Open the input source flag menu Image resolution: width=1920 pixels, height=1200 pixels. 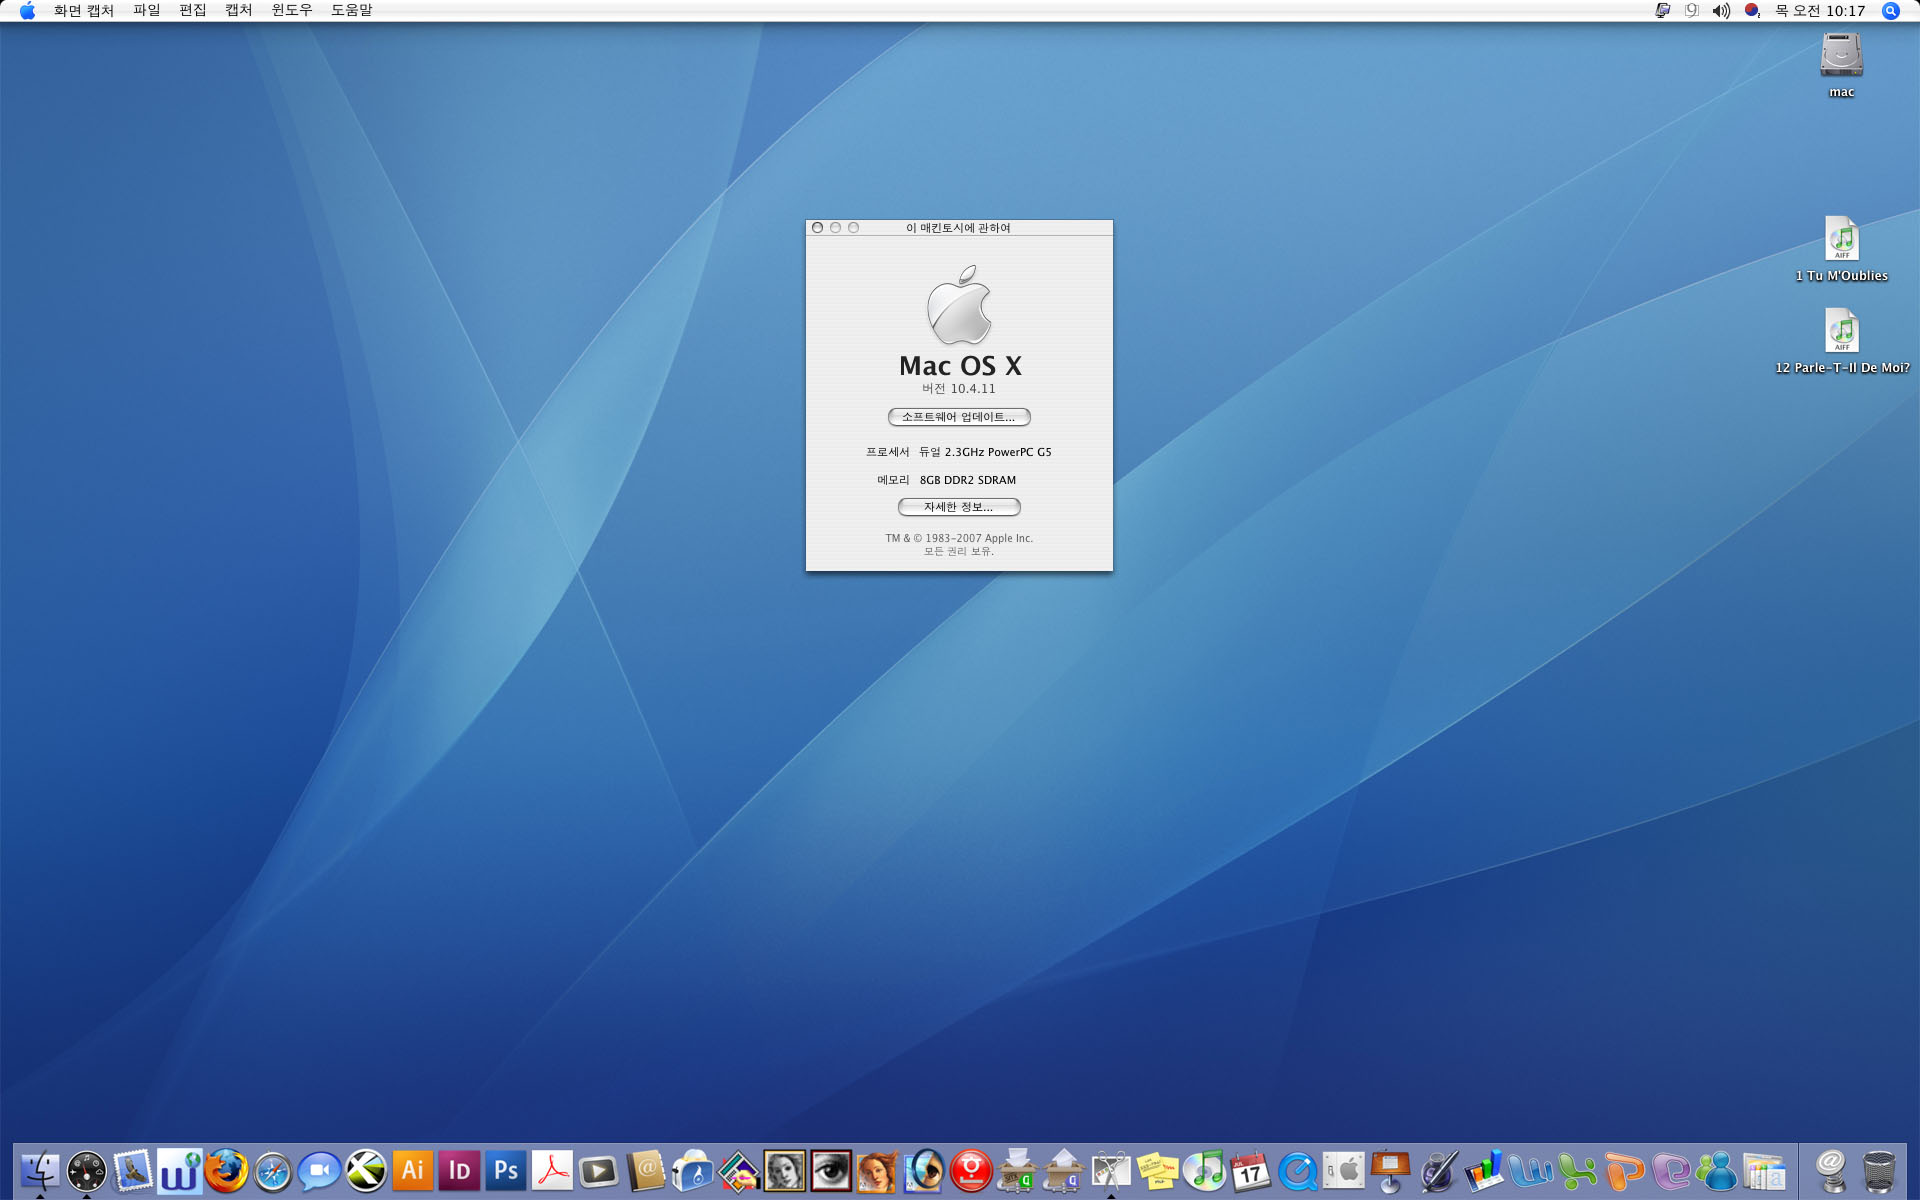[x=1751, y=10]
